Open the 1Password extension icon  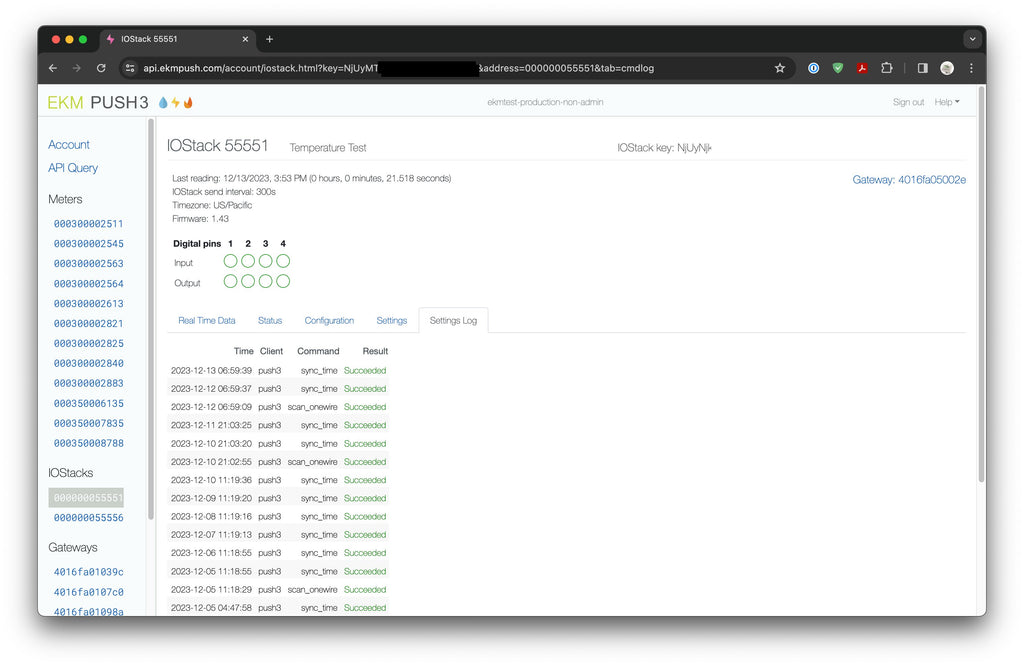(x=814, y=68)
